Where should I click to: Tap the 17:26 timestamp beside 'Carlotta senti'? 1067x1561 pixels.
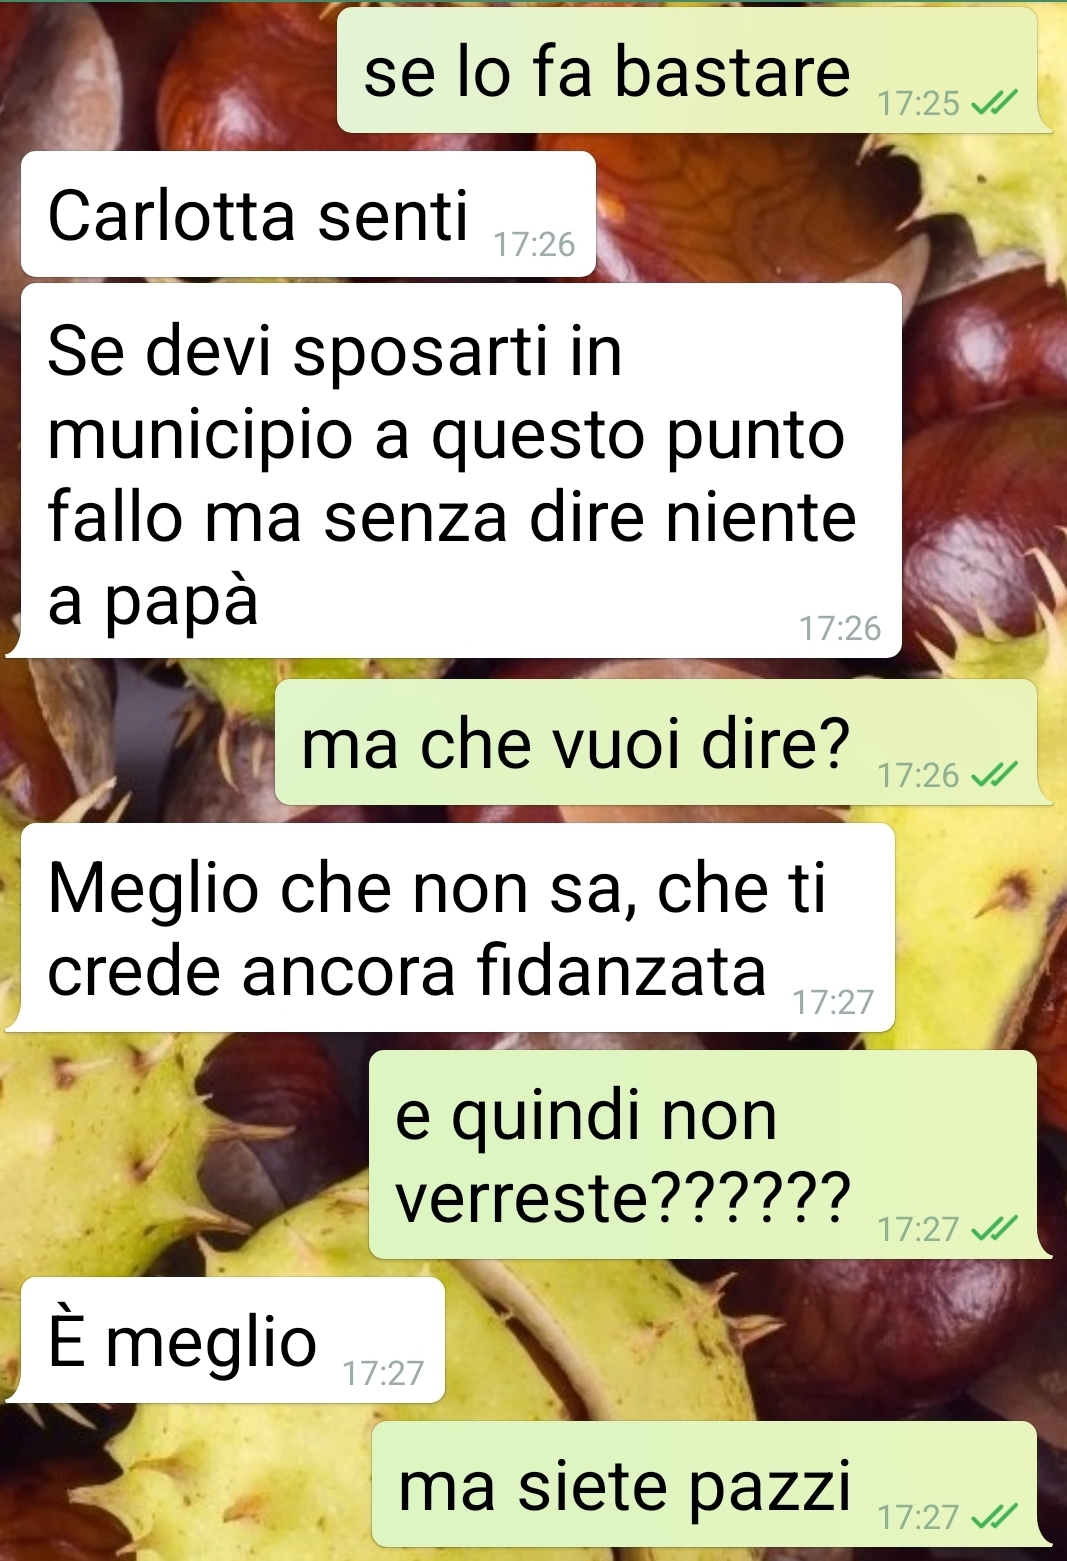click(535, 244)
